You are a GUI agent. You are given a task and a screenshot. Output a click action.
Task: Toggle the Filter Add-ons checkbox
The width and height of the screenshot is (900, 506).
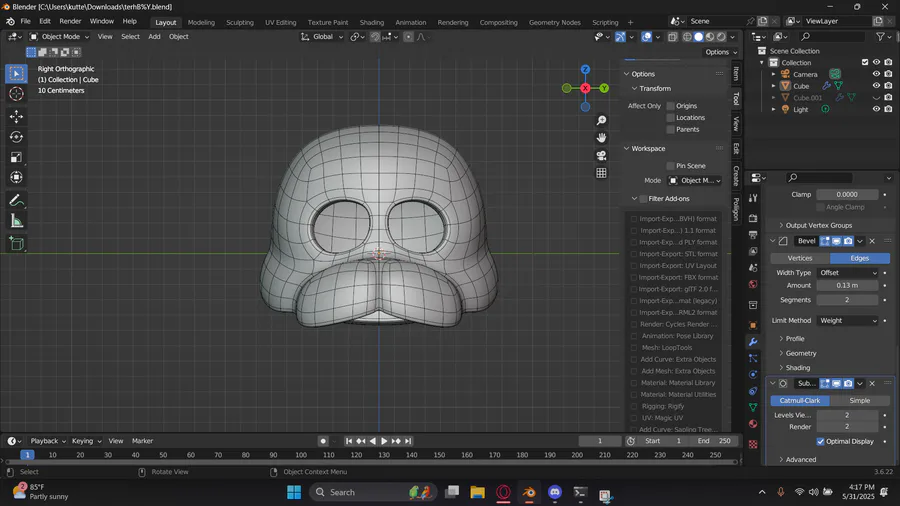[643, 198]
